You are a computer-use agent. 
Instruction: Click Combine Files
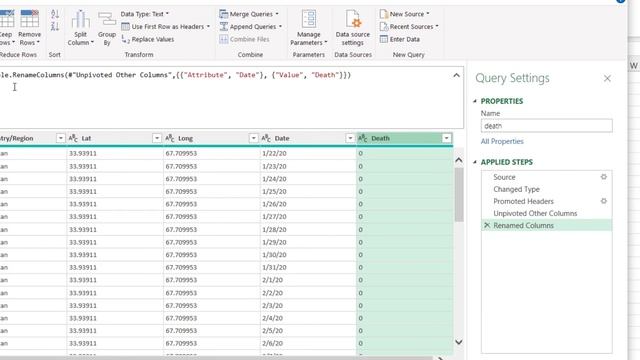click(244, 39)
